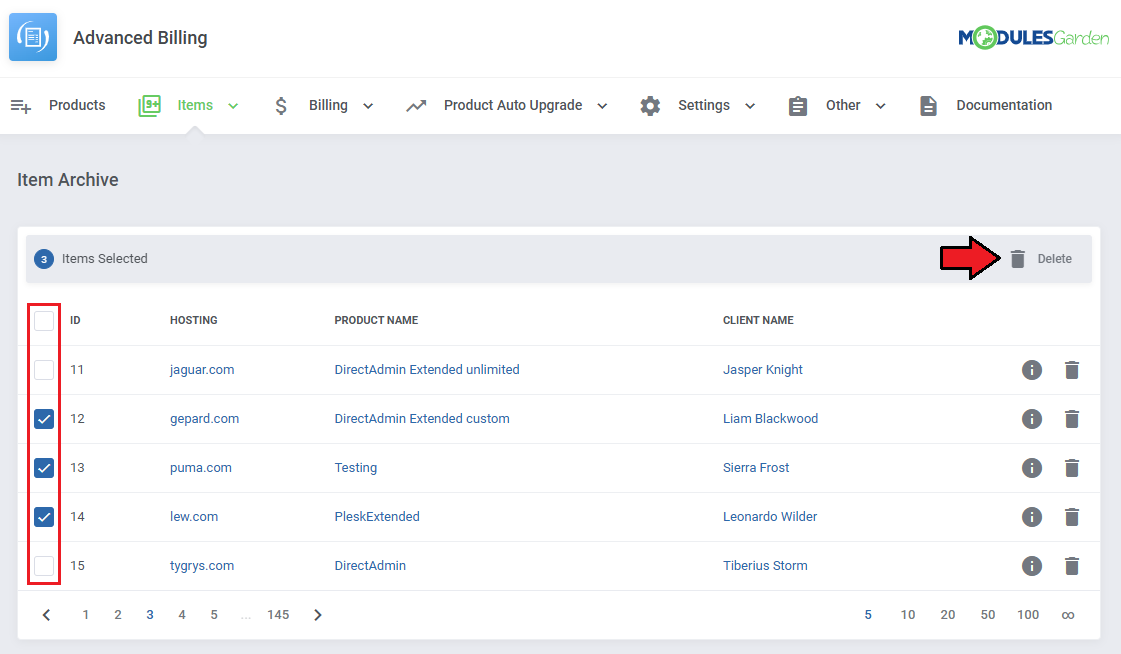Open client Jasper Knight link
The image size is (1121, 654).
(763, 370)
